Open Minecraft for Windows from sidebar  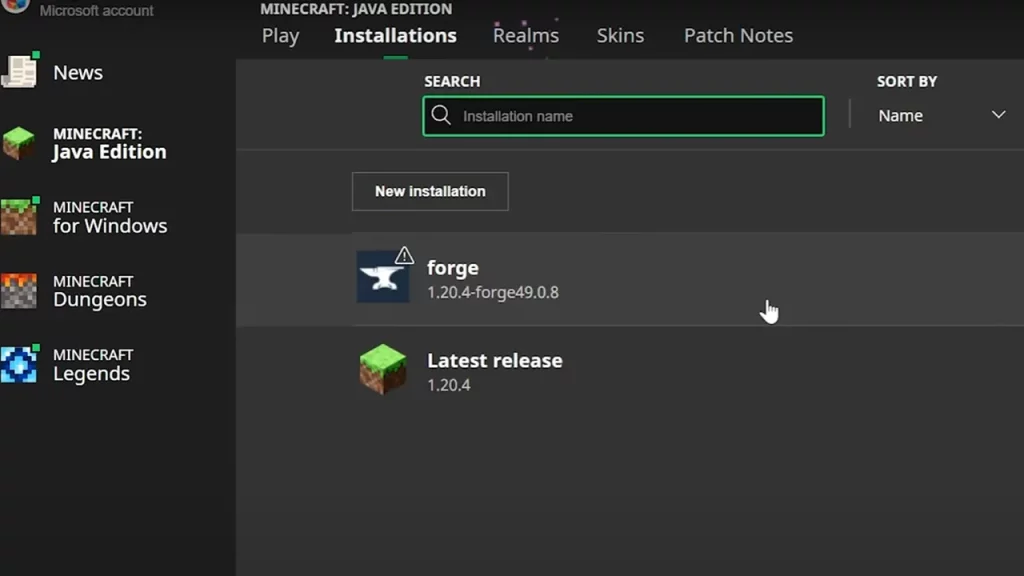point(21,216)
